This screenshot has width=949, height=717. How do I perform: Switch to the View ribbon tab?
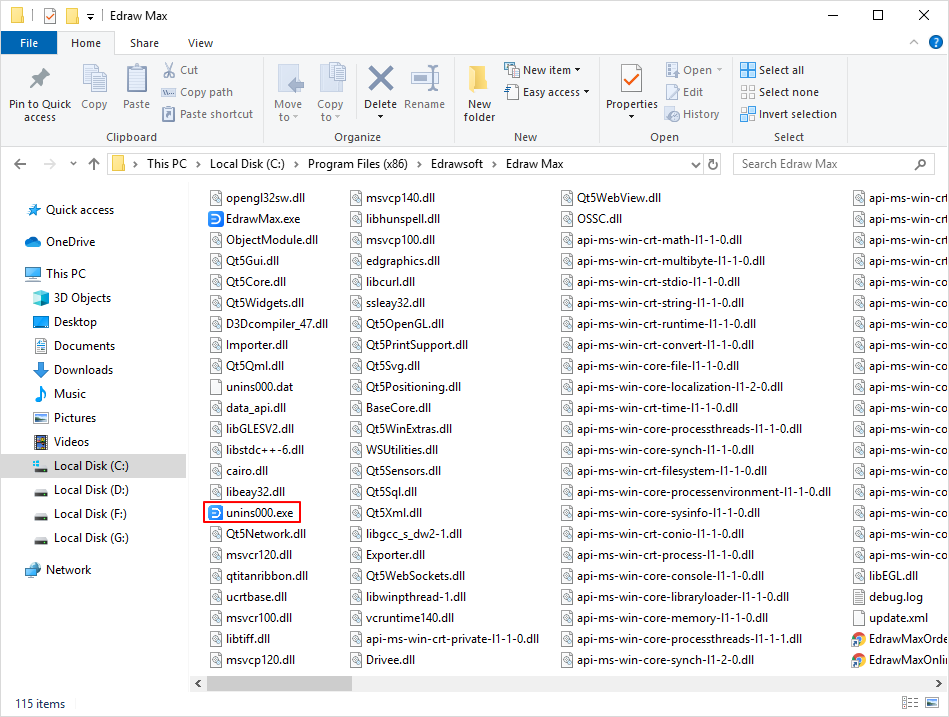(x=200, y=43)
